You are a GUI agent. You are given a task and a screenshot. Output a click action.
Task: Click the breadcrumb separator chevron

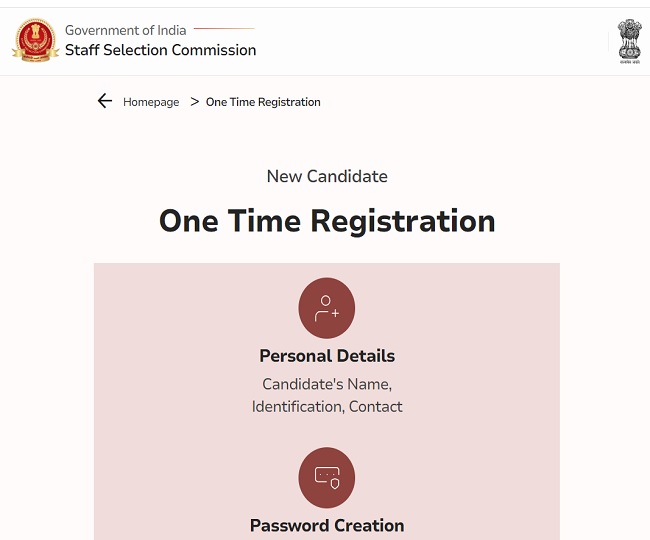tap(194, 101)
